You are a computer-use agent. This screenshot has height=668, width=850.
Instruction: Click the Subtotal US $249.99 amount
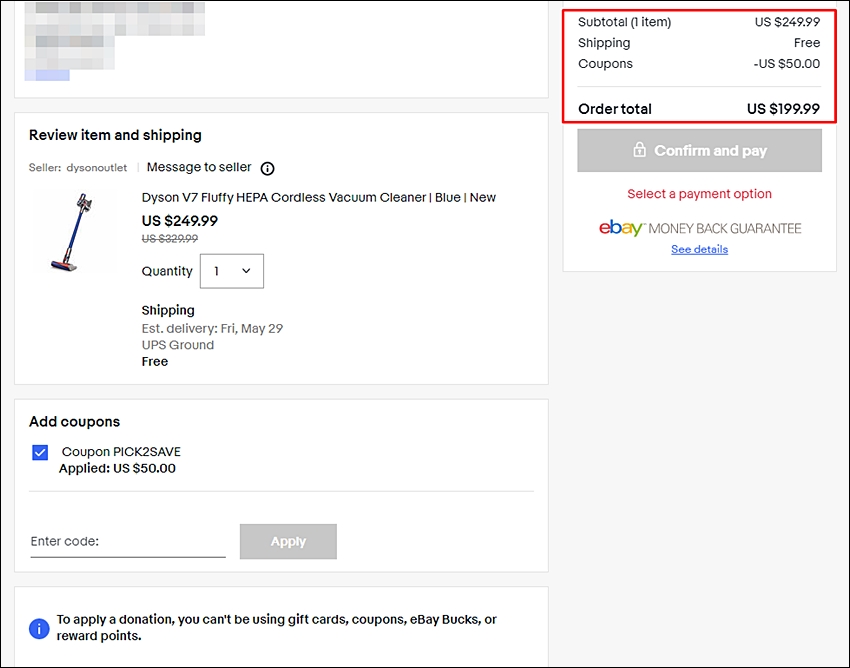[787, 22]
